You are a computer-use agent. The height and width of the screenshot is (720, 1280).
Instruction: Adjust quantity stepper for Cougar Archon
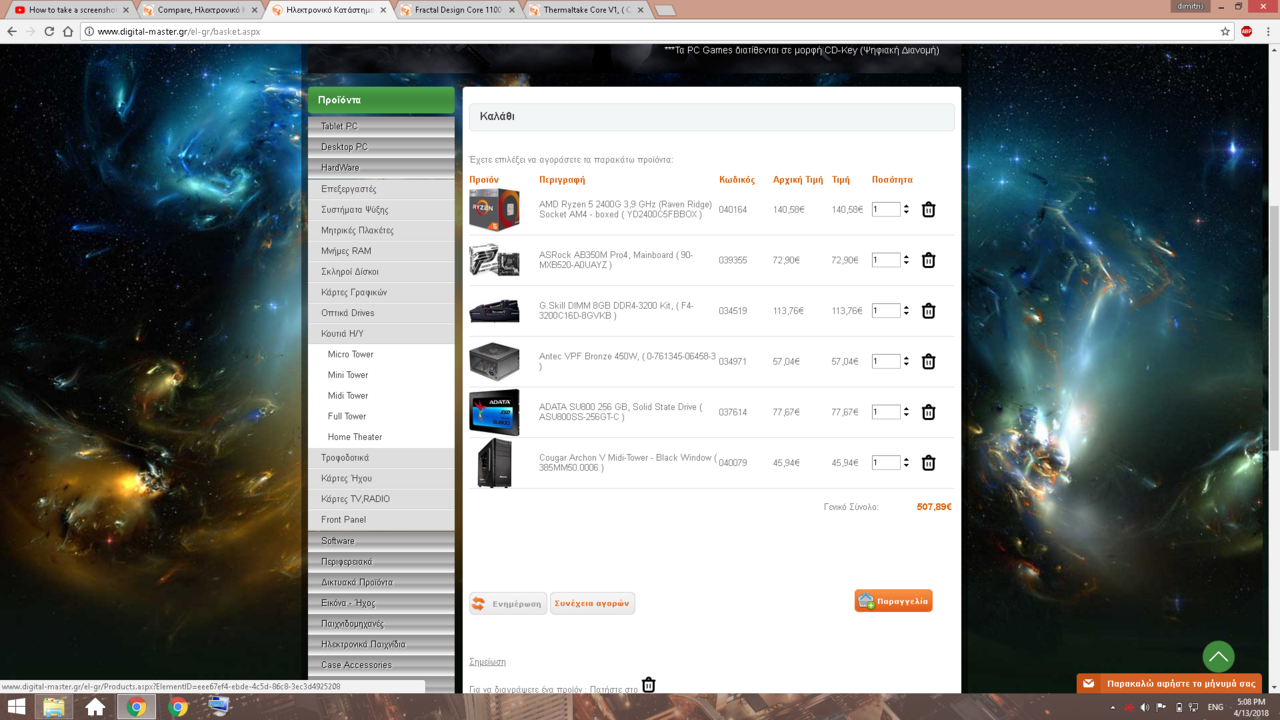pos(906,463)
